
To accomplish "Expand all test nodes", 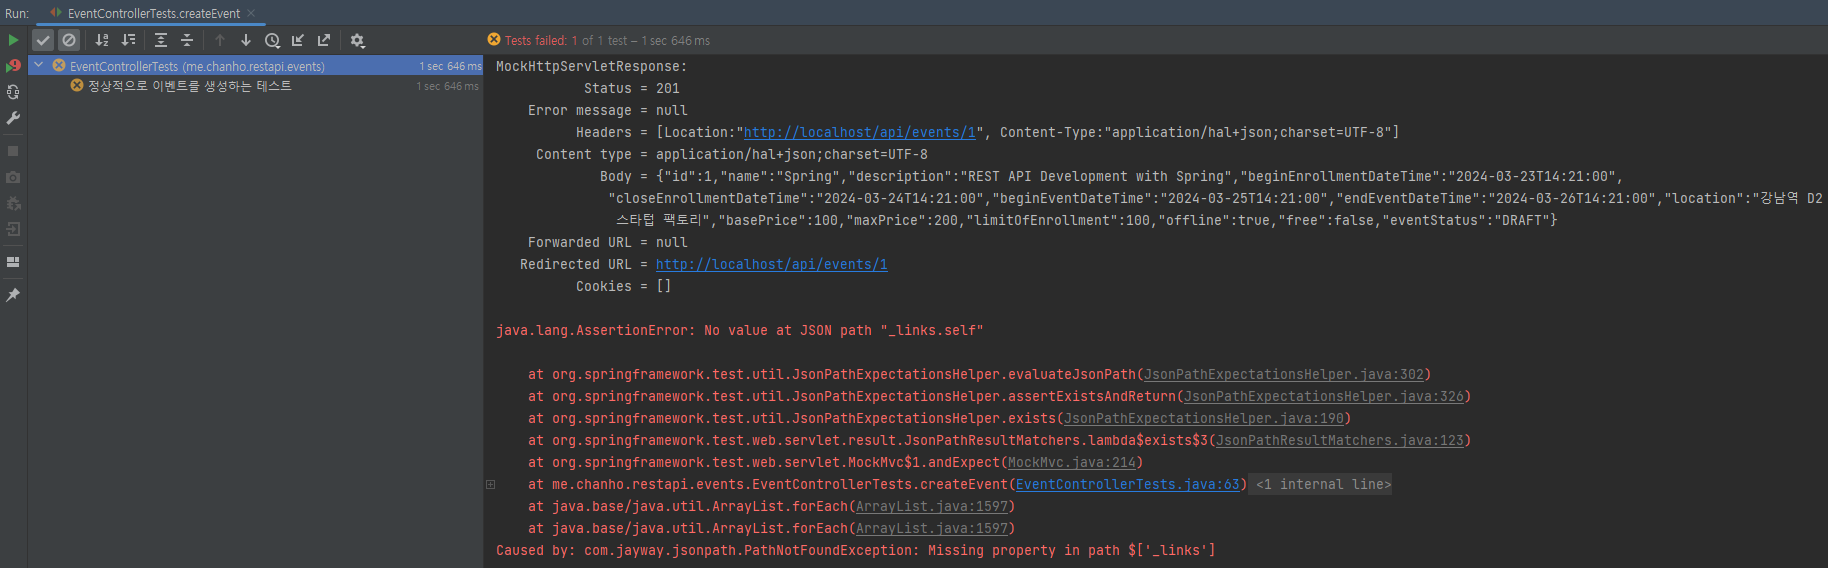I will (x=161, y=40).
